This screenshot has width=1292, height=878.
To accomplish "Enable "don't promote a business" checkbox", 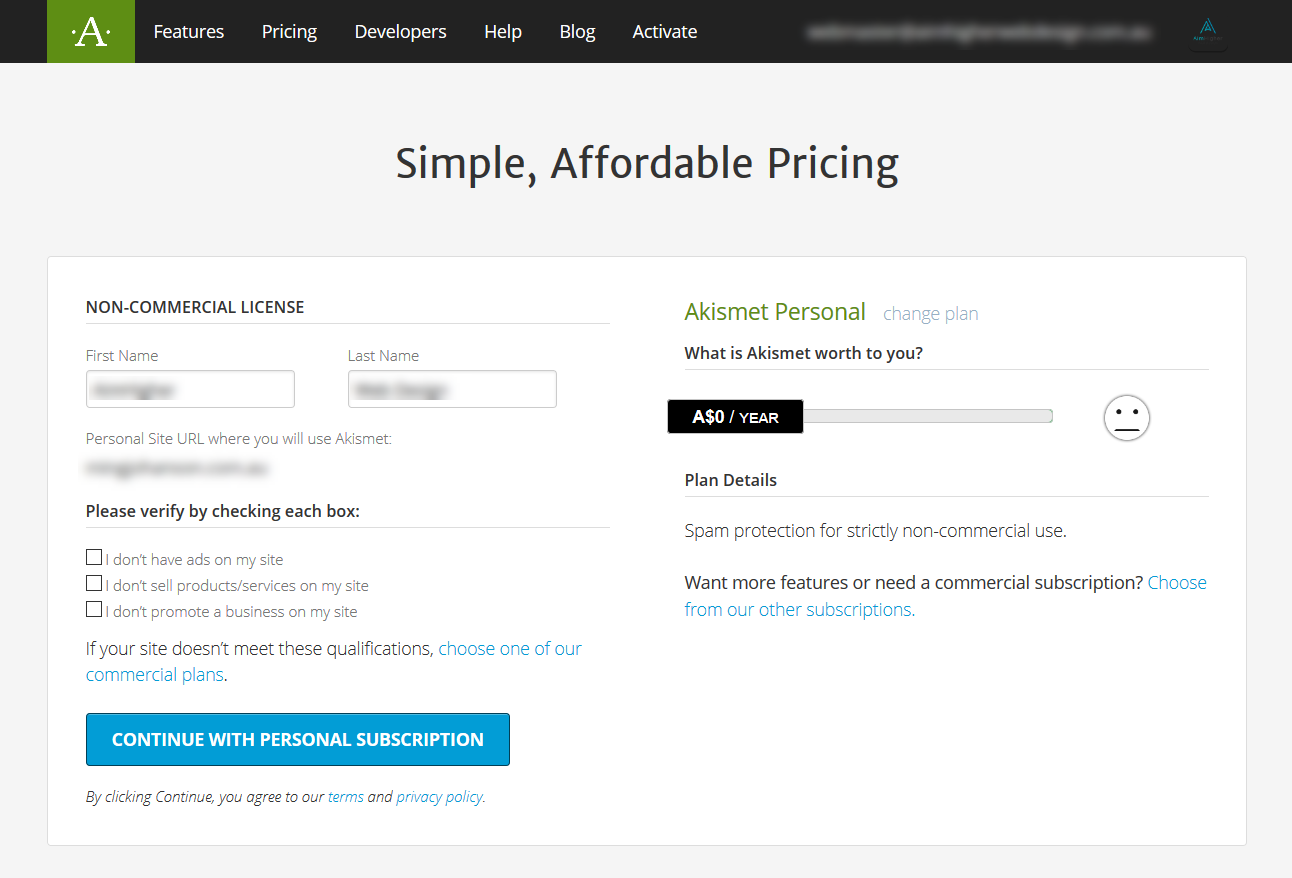I will pyautogui.click(x=94, y=610).
